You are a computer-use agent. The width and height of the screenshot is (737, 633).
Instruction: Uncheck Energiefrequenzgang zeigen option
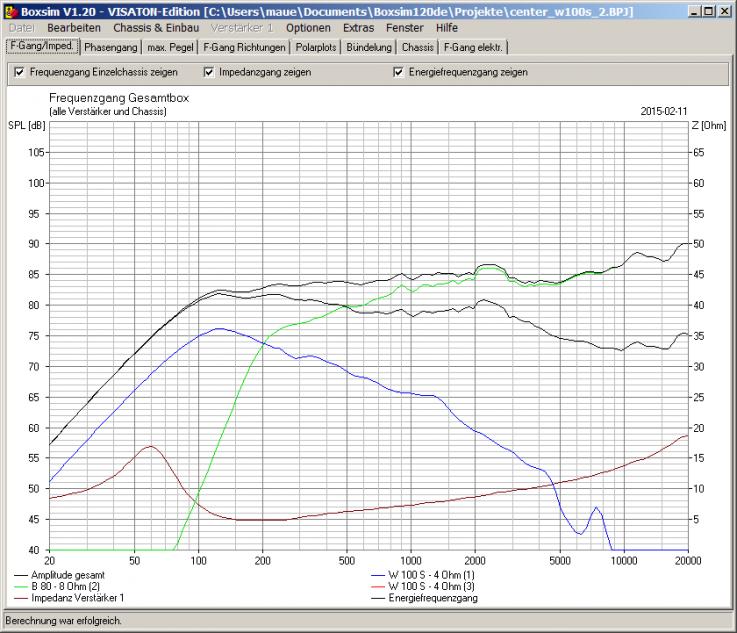pyautogui.click(x=399, y=72)
